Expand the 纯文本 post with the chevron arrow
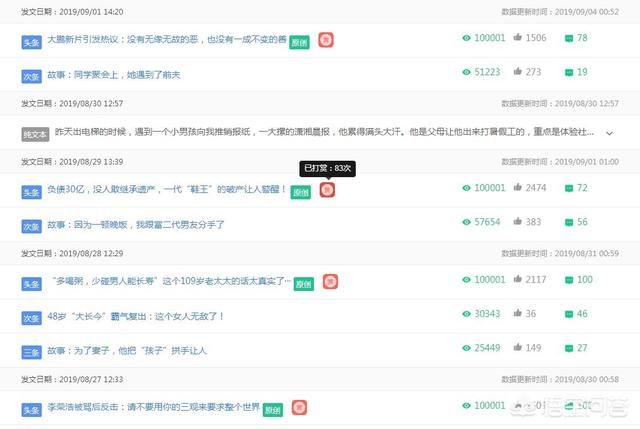The width and height of the screenshot is (640, 429). 608,132
